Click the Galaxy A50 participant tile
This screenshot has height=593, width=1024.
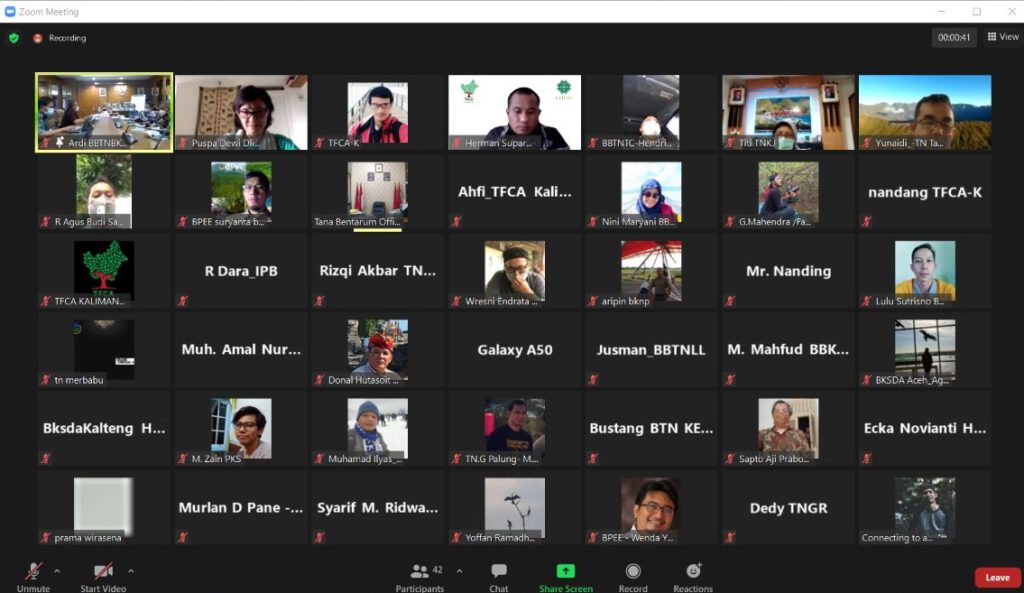514,350
